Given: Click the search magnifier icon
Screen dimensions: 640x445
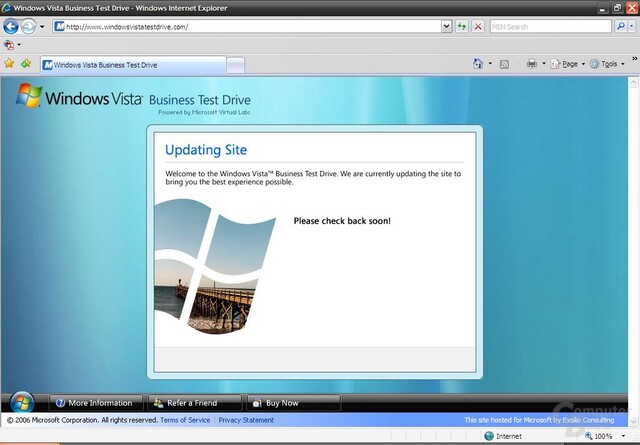Looking at the screenshot, I should 621,27.
